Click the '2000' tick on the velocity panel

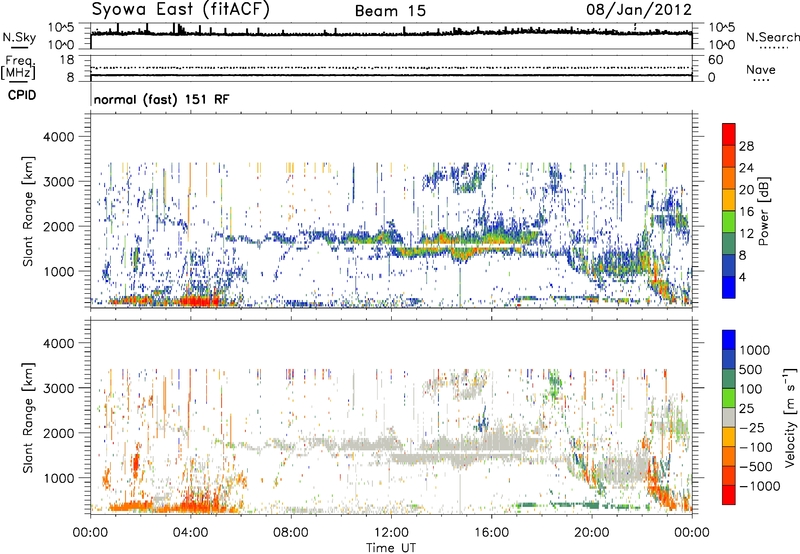[58, 433]
